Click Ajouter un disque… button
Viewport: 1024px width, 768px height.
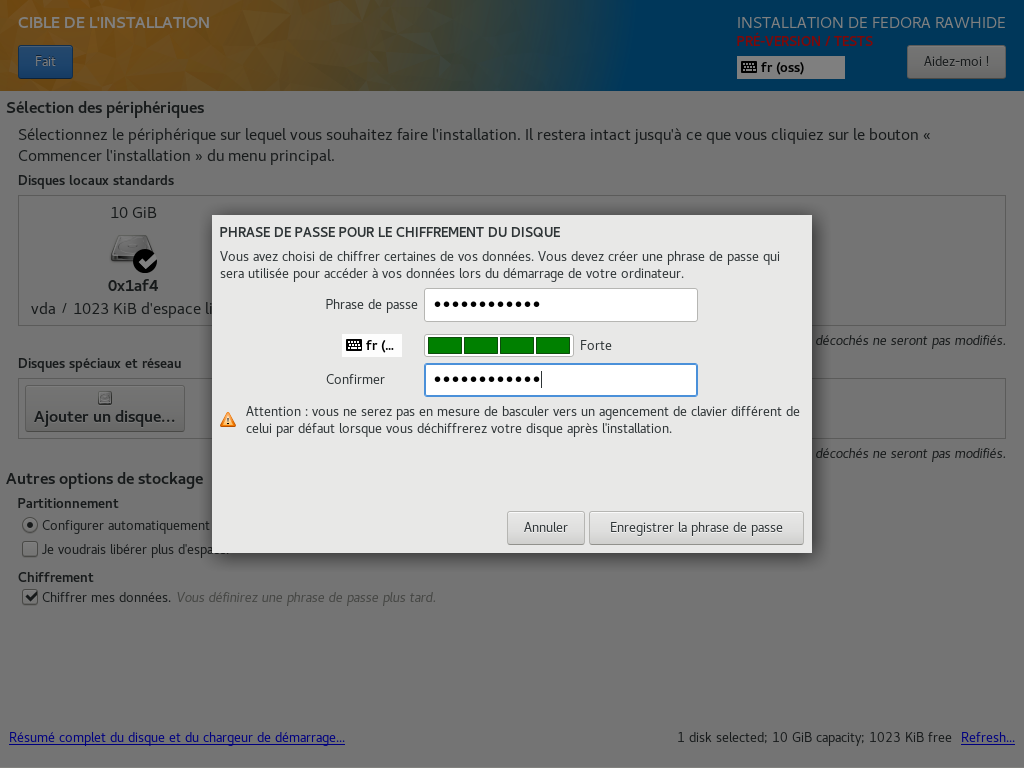104,408
